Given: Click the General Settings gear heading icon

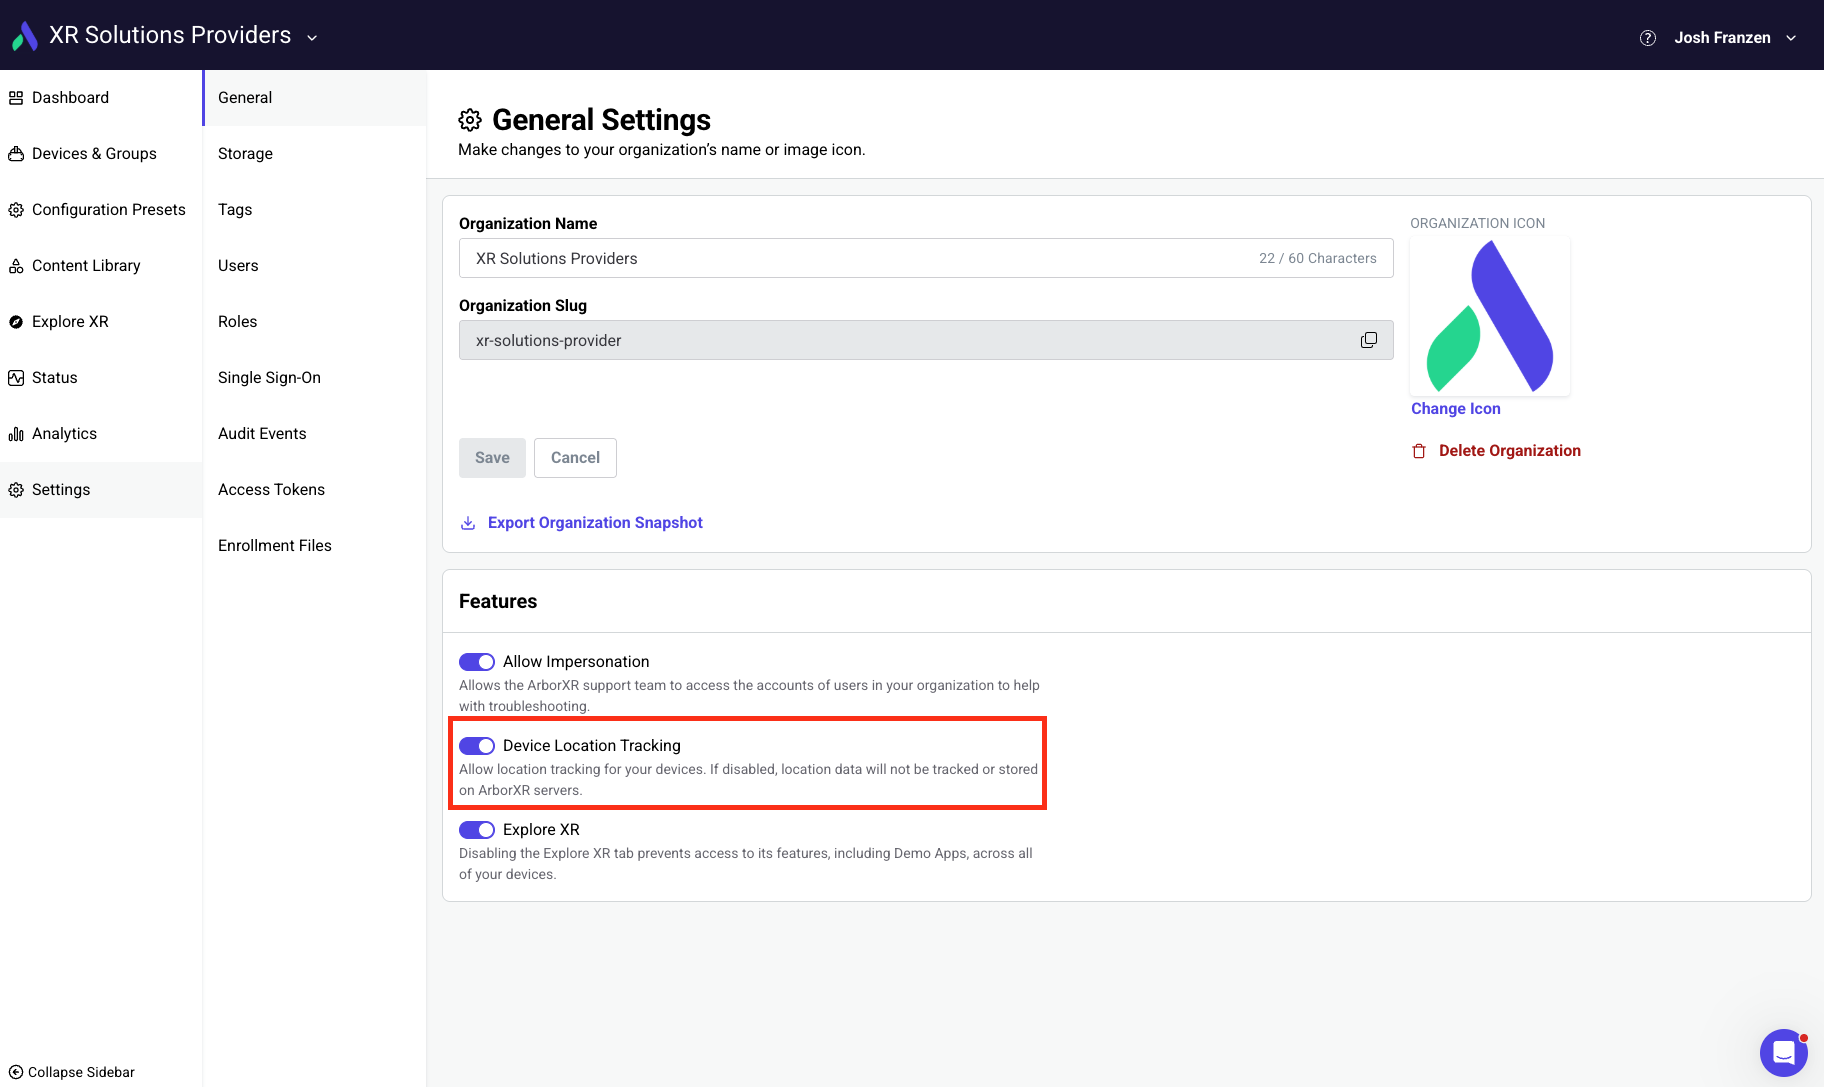Looking at the screenshot, I should tap(470, 120).
